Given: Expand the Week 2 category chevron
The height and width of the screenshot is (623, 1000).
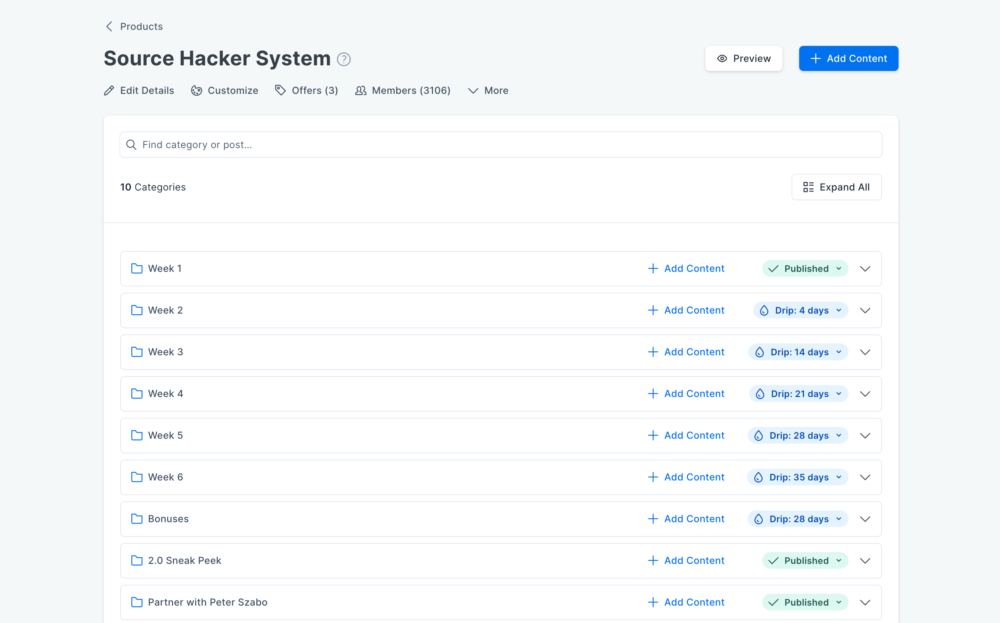Looking at the screenshot, I should tap(865, 311).
